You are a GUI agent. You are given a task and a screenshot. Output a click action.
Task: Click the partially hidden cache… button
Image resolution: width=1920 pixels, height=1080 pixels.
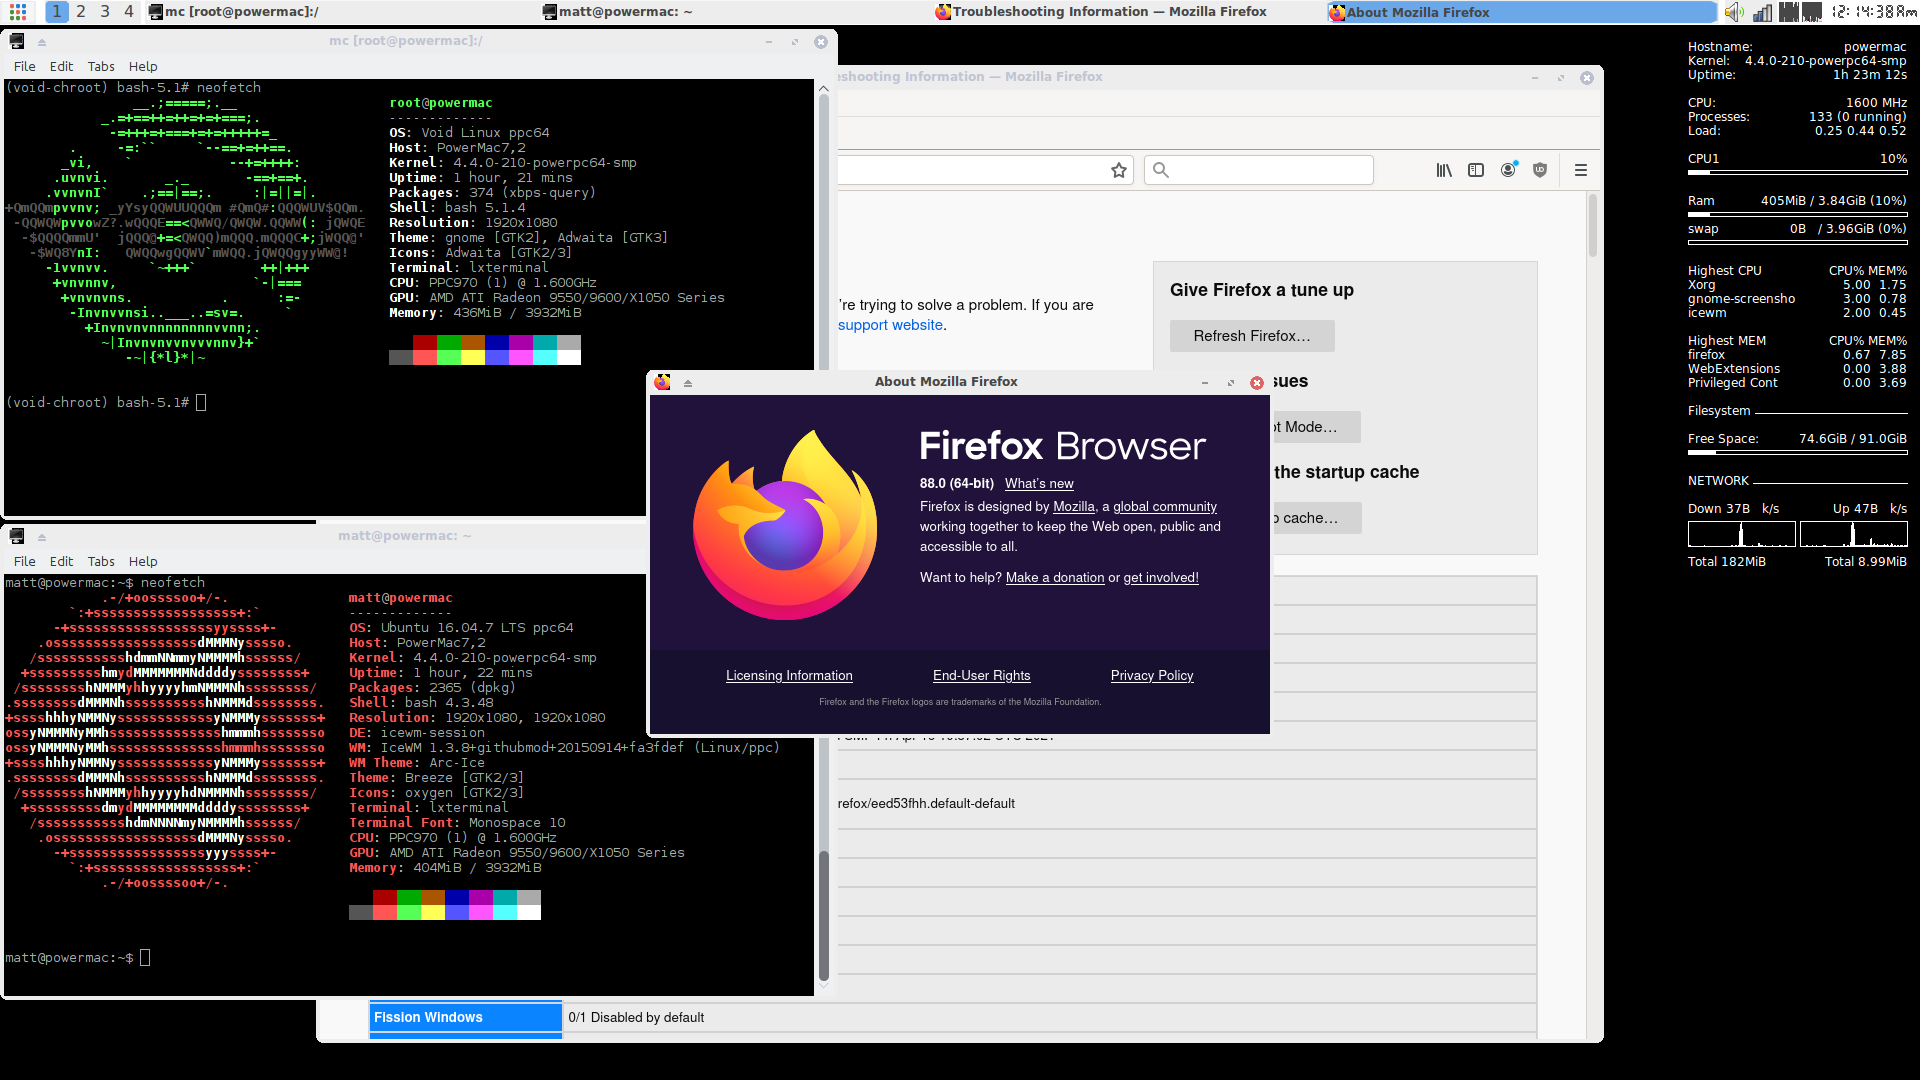[1316, 518]
